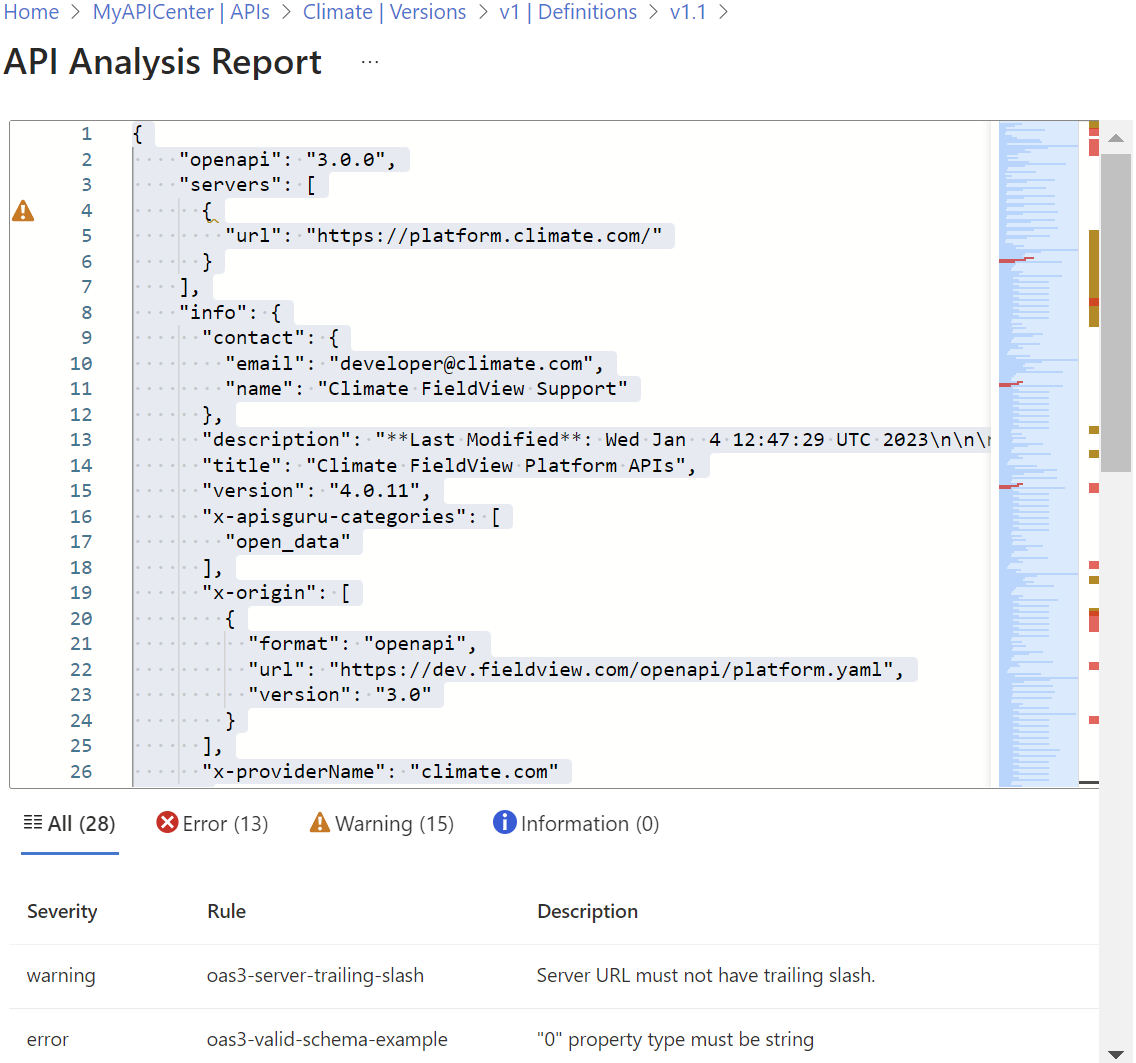1136x1063 pixels.
Task: Click the warning icon beside line 4
Action: pos(22,209)
